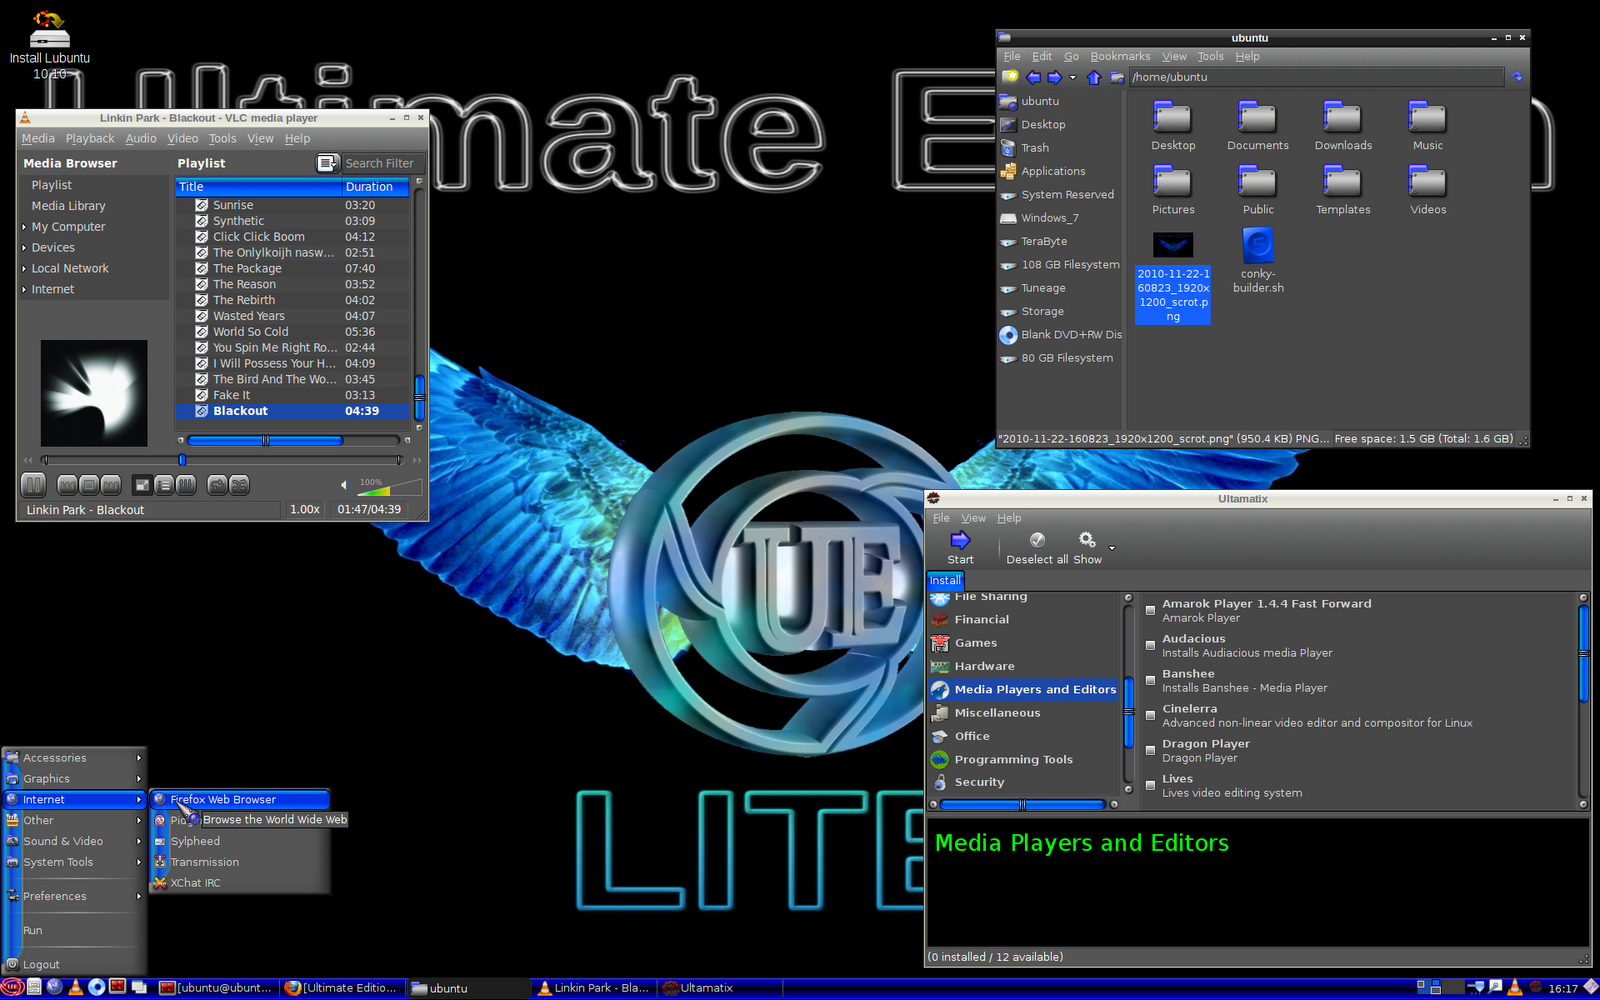
Task: Click the Linkin Park album art thumbnail
Action: [x=94, y=393]
